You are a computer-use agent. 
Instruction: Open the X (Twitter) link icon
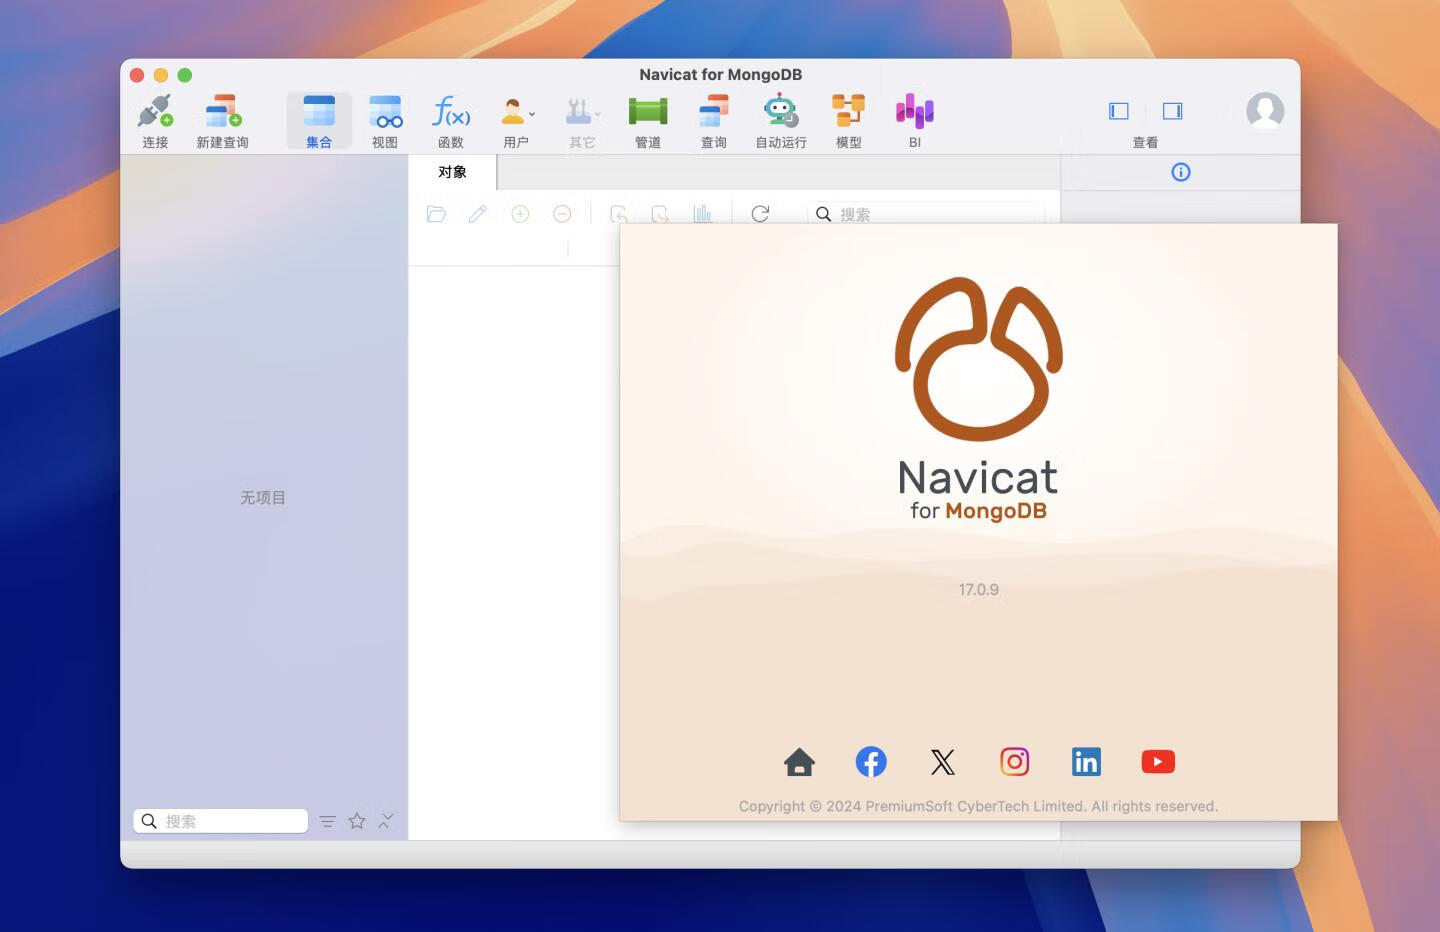click(x=942, y=762)
